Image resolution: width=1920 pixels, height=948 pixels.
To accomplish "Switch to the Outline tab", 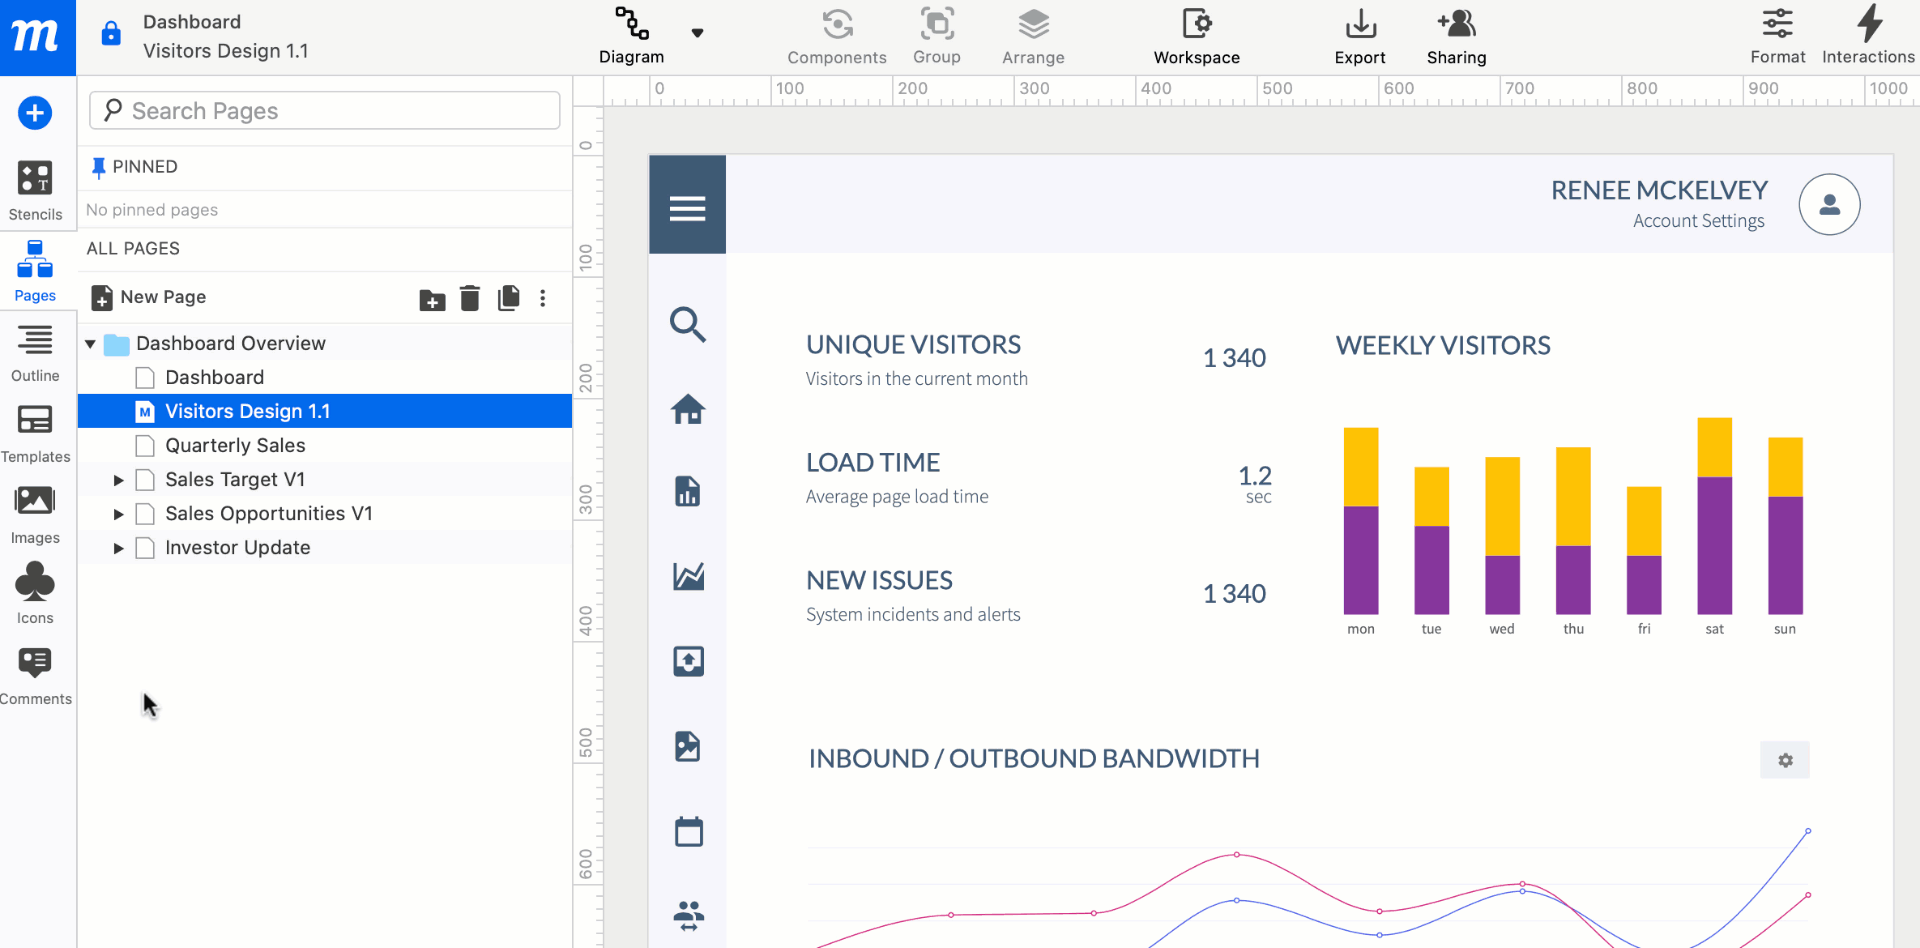I will [35, 353].
